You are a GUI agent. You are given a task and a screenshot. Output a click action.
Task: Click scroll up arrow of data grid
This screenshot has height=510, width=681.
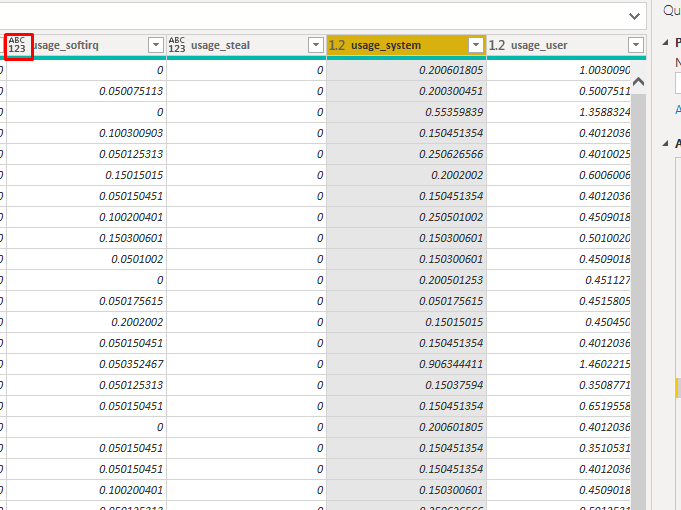639,81
